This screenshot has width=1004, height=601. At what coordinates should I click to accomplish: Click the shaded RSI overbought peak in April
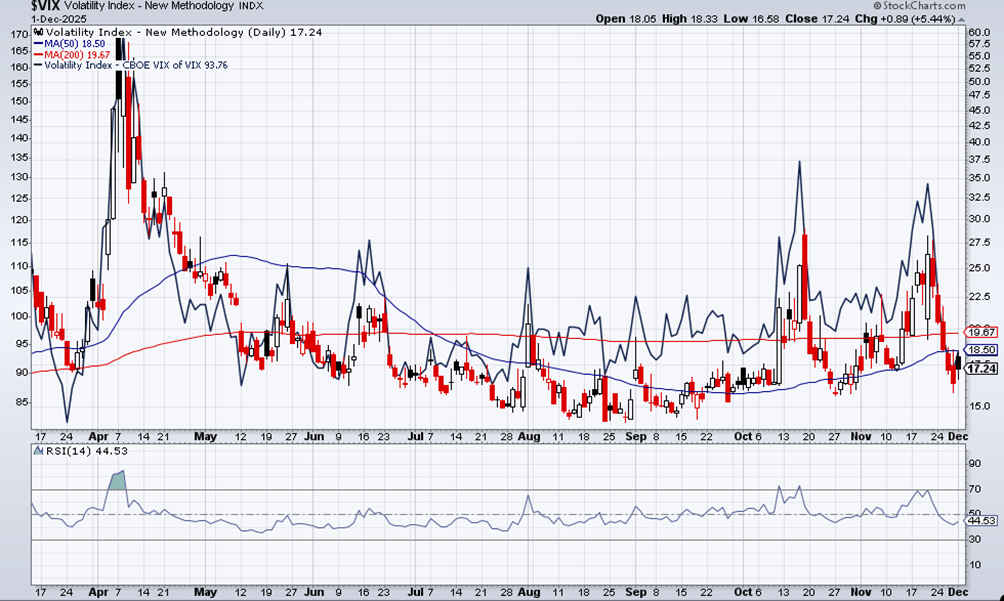tap(118, 479)
